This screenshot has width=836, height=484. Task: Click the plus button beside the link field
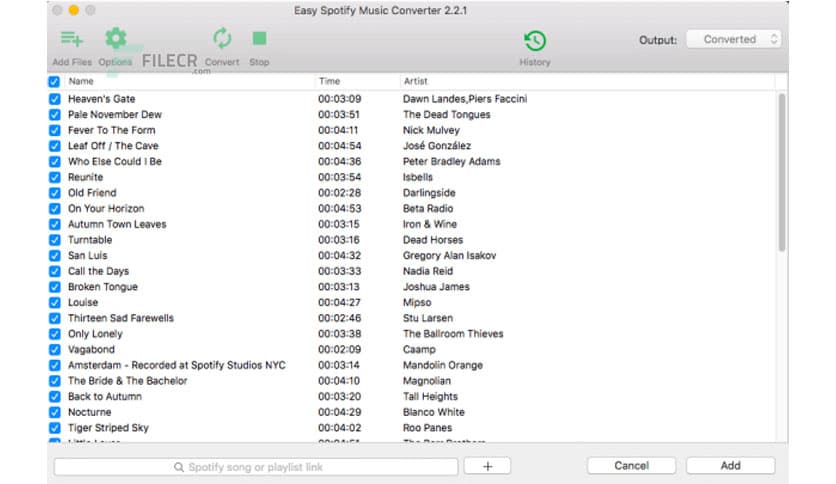487,466
